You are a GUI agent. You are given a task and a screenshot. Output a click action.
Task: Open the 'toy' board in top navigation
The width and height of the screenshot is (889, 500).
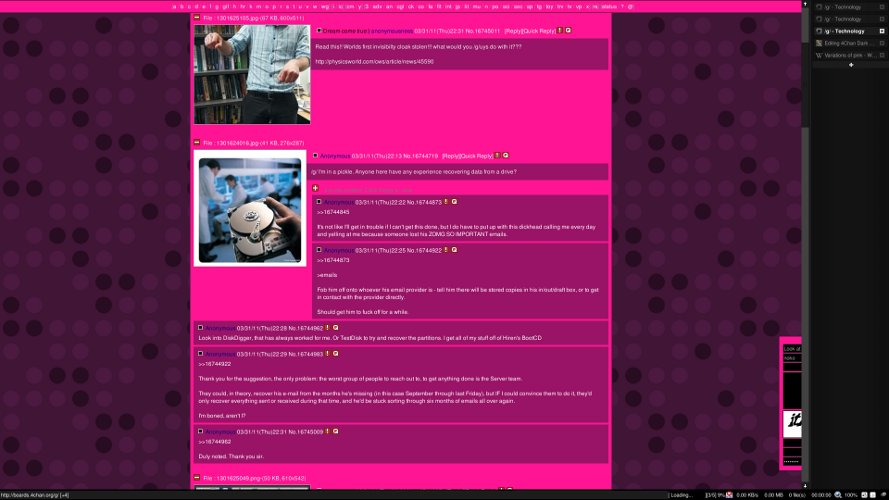click(x=549, y=7)
